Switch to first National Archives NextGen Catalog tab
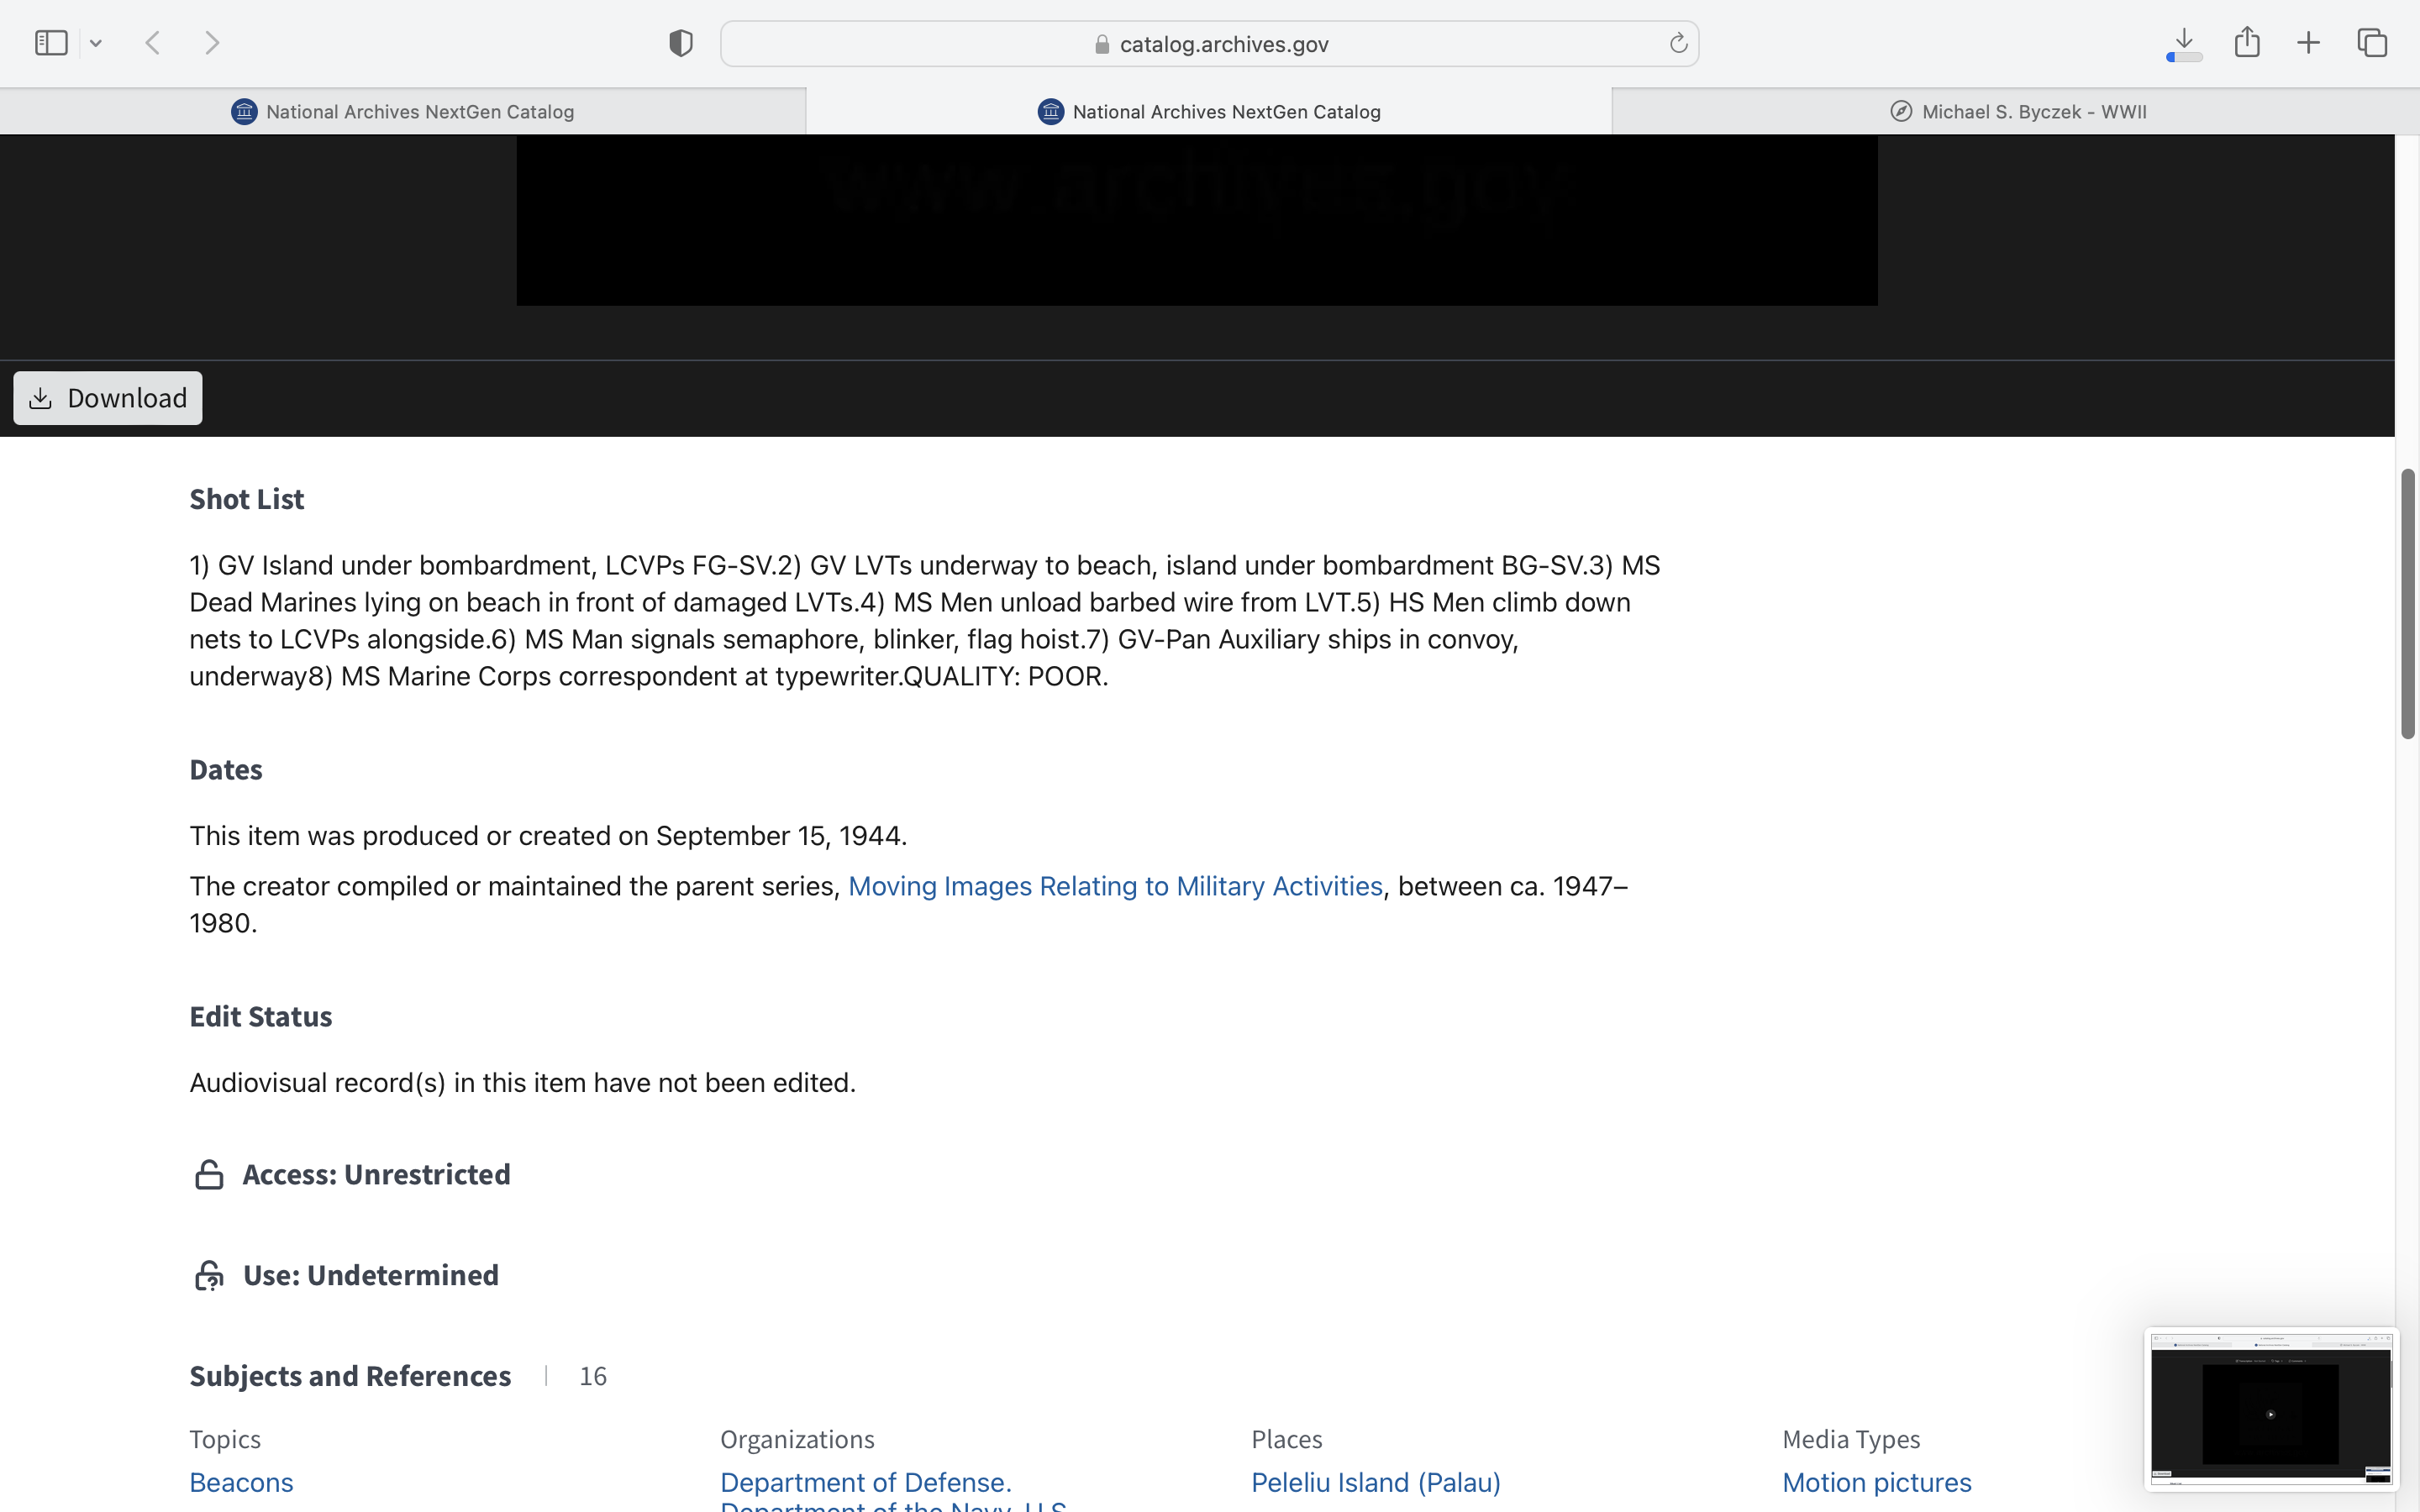Image resolution: width=2420 pixels, height=1512 pixels. click(x=403, y=112)
